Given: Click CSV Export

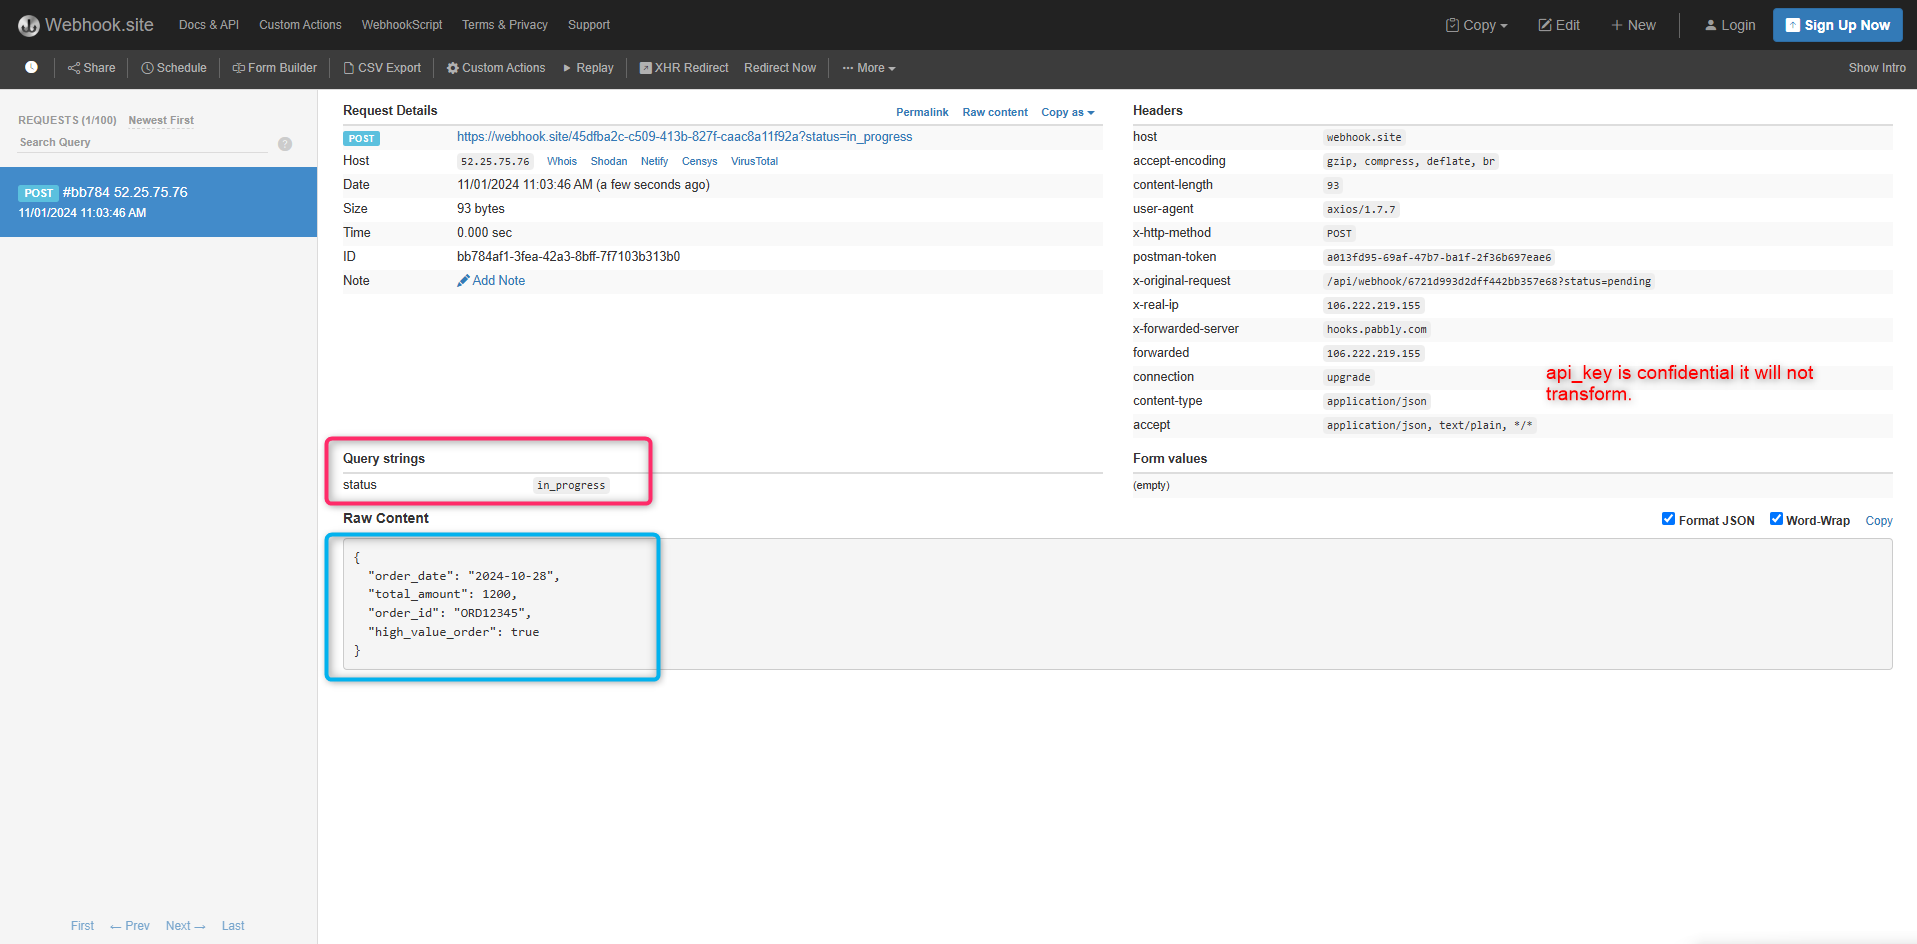Looking at the screenshot, I should coord(382,68).
